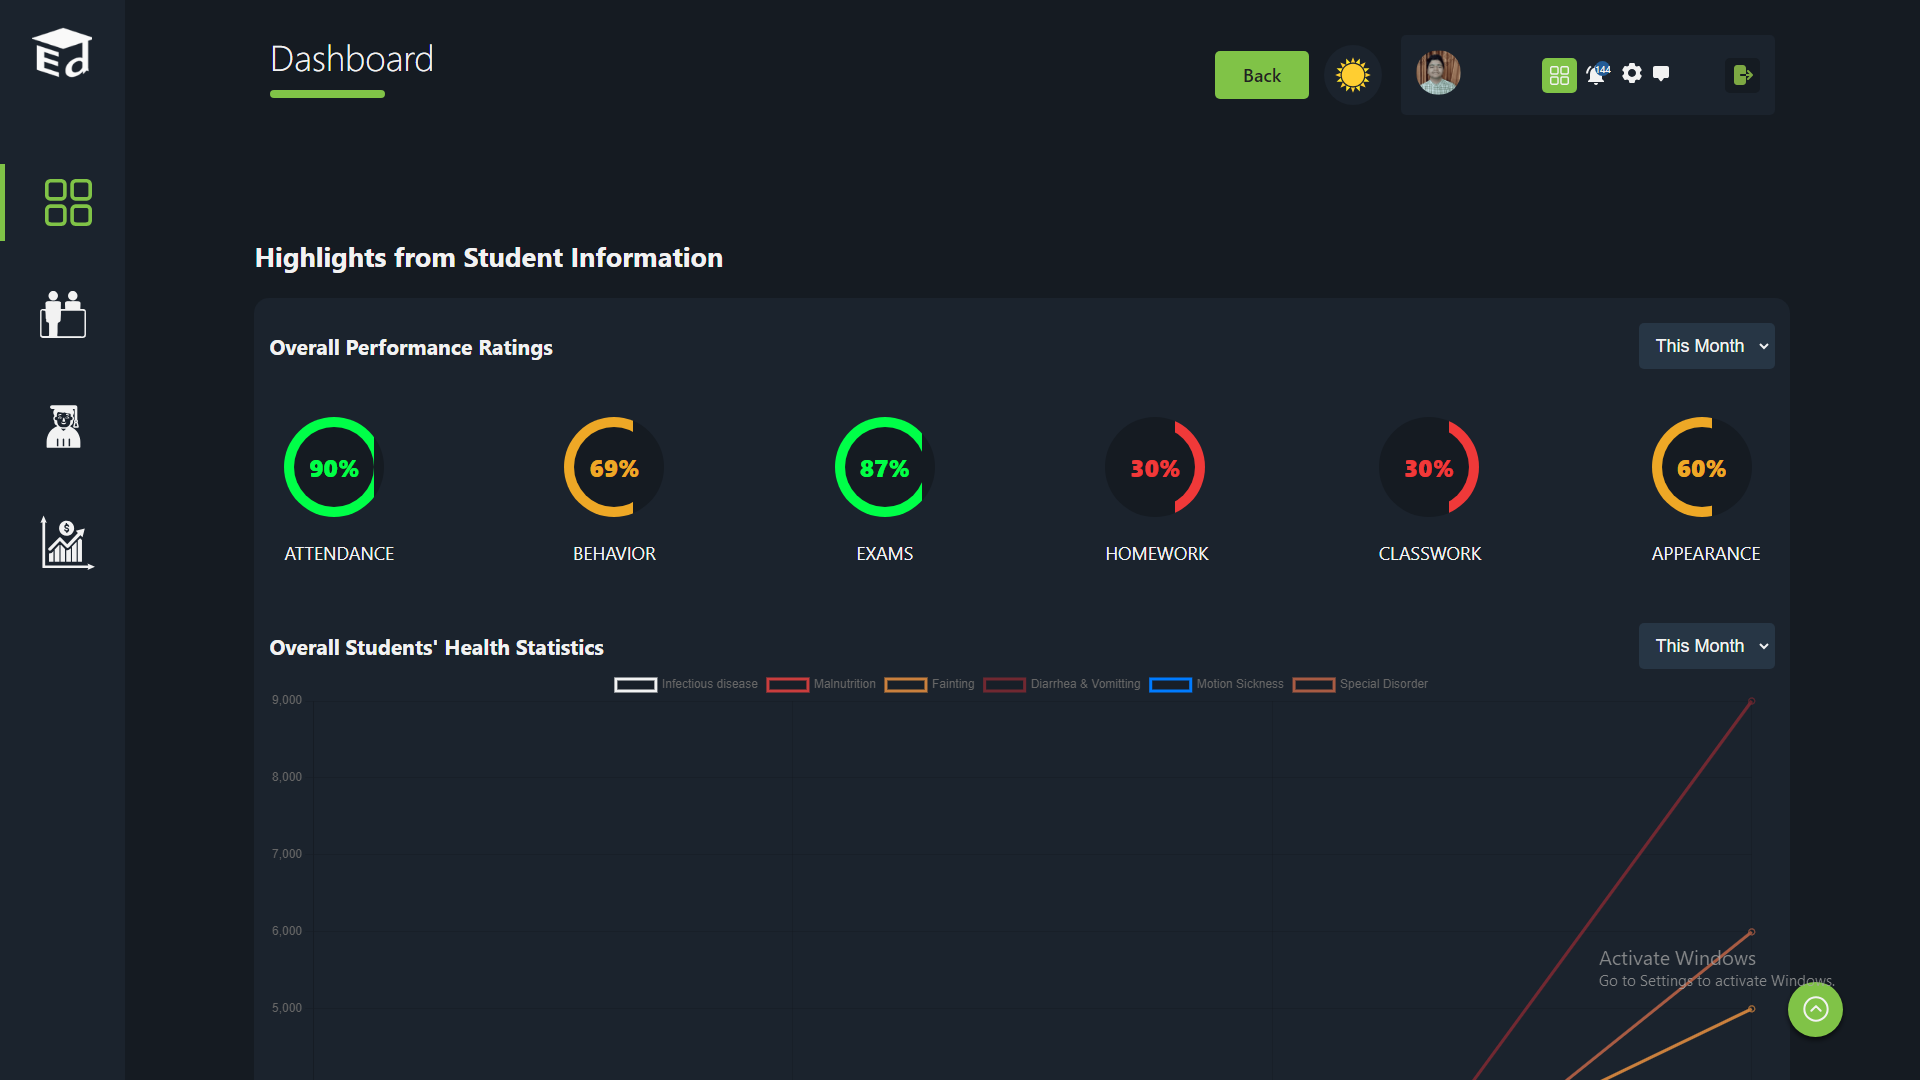The height and width of the screenshot is (1080, 1920).
Task: Open the notifications bell with 144 badge
Action: [1596, 75]
